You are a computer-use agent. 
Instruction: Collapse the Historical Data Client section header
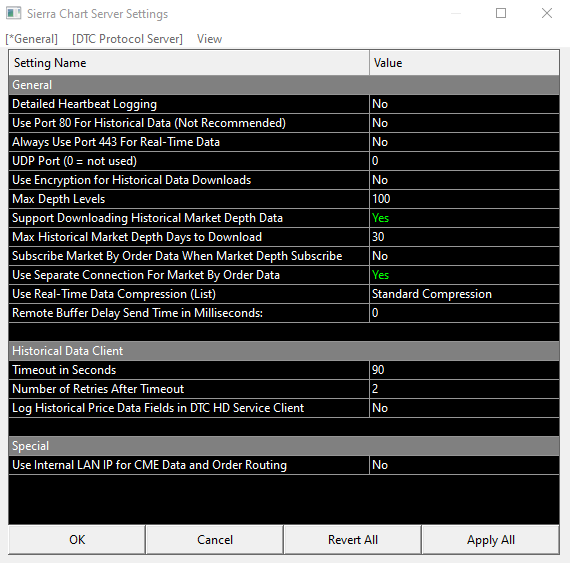tap(284, 351)
